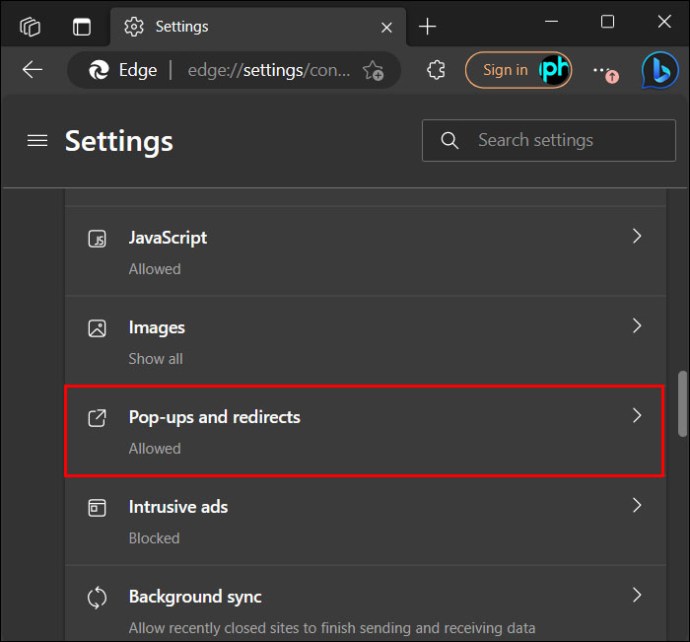The width and height of the screenshot is (690, 642).
Task: Click the Edge logo in address bar
Action: click(99, 70)
